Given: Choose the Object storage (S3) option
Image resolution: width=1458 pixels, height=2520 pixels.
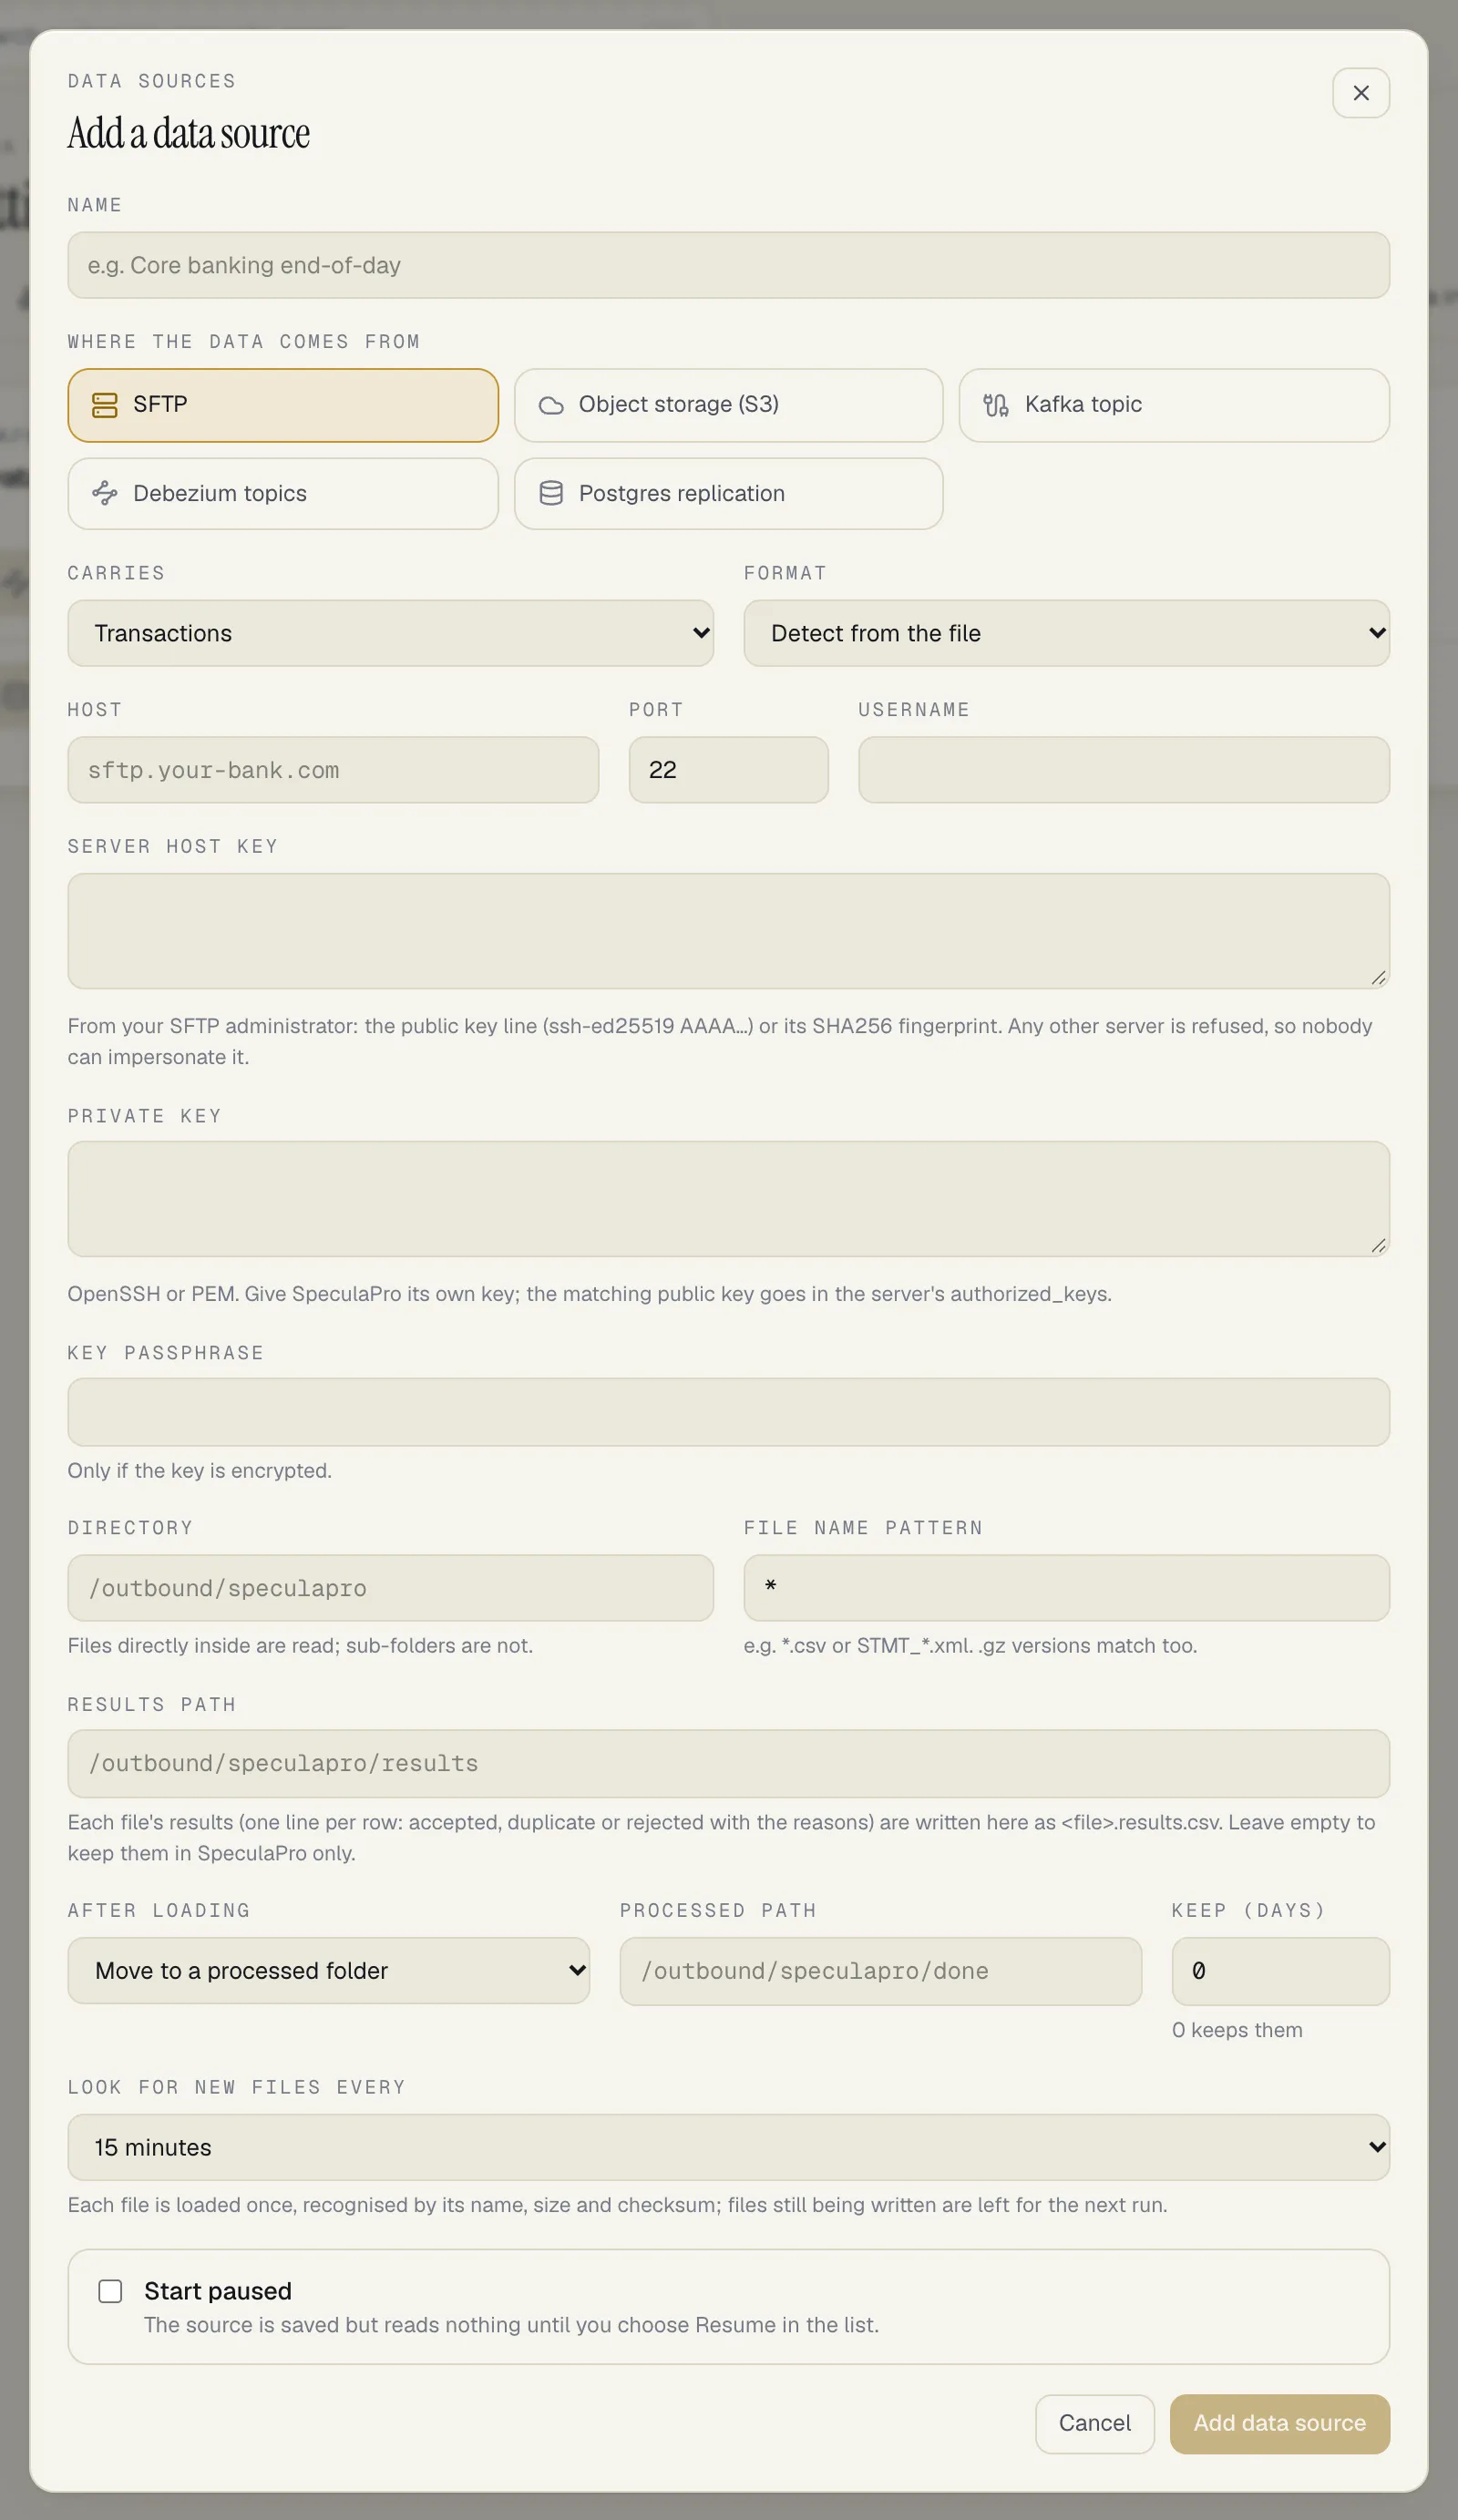Looking at the screenshot, I should point(729,405).
